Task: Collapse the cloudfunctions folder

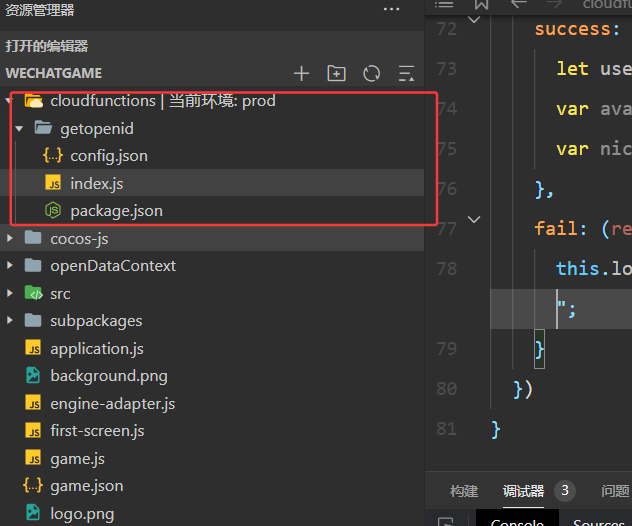Action: tap(10, 101)
